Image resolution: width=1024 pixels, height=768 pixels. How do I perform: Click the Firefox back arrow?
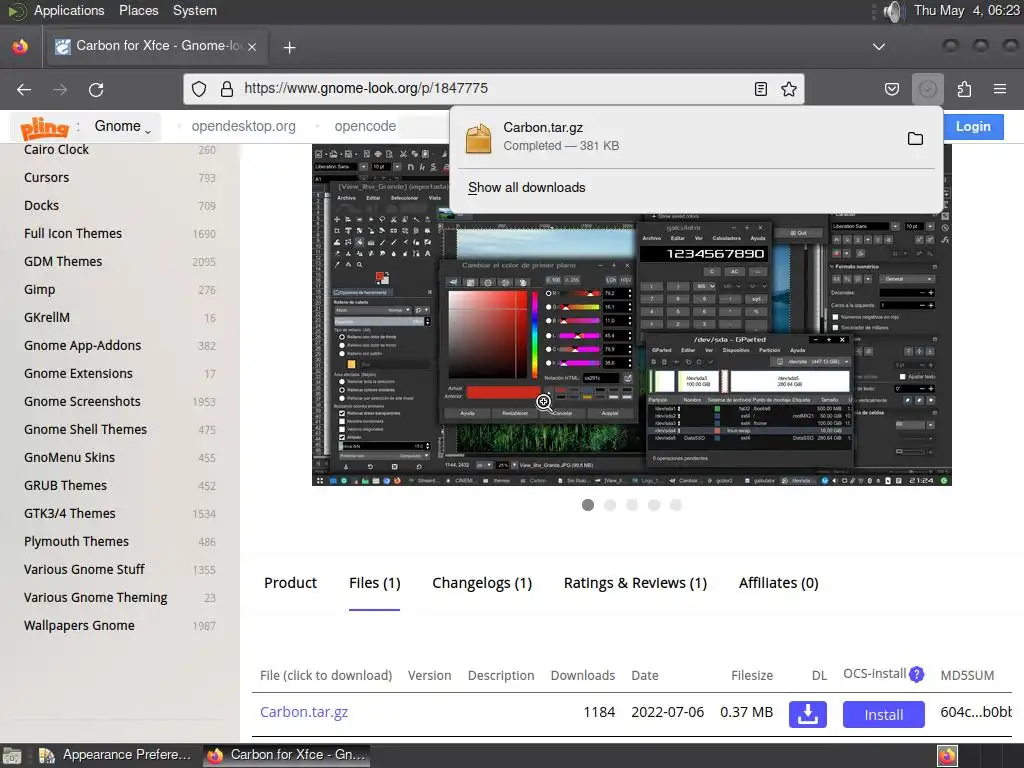click(24, 89)
